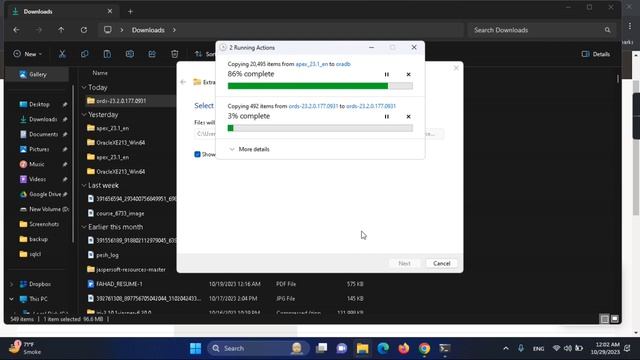
Task: Click the Search Downloads field
Action: click(x=542, y=30)
